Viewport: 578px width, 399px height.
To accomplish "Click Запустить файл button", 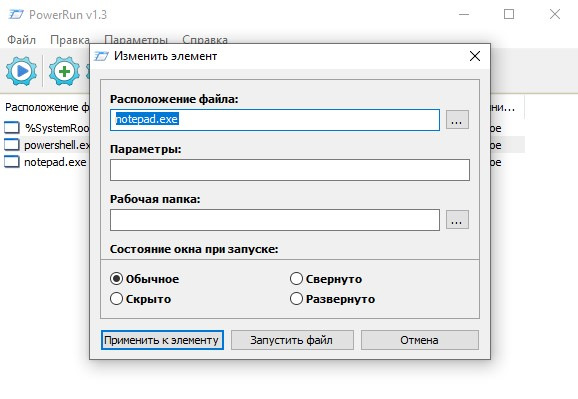I will [292, 340].
